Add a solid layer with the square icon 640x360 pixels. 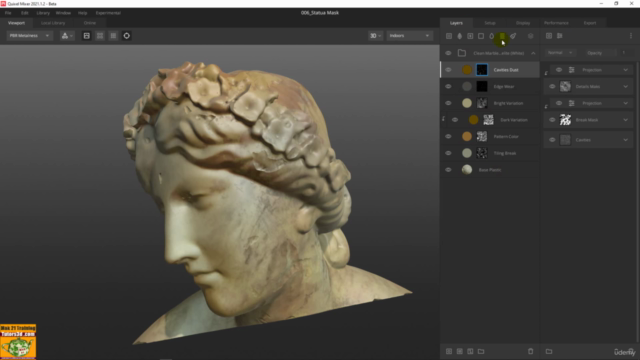coord(481,36)
